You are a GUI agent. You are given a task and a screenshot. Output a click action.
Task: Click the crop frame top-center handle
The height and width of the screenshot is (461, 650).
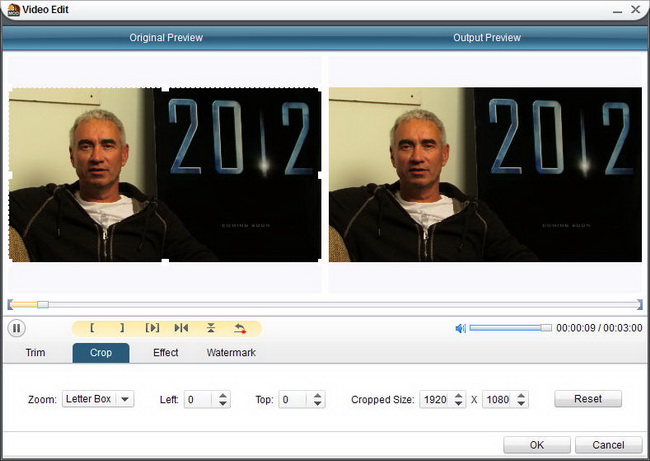coord(165,88)
